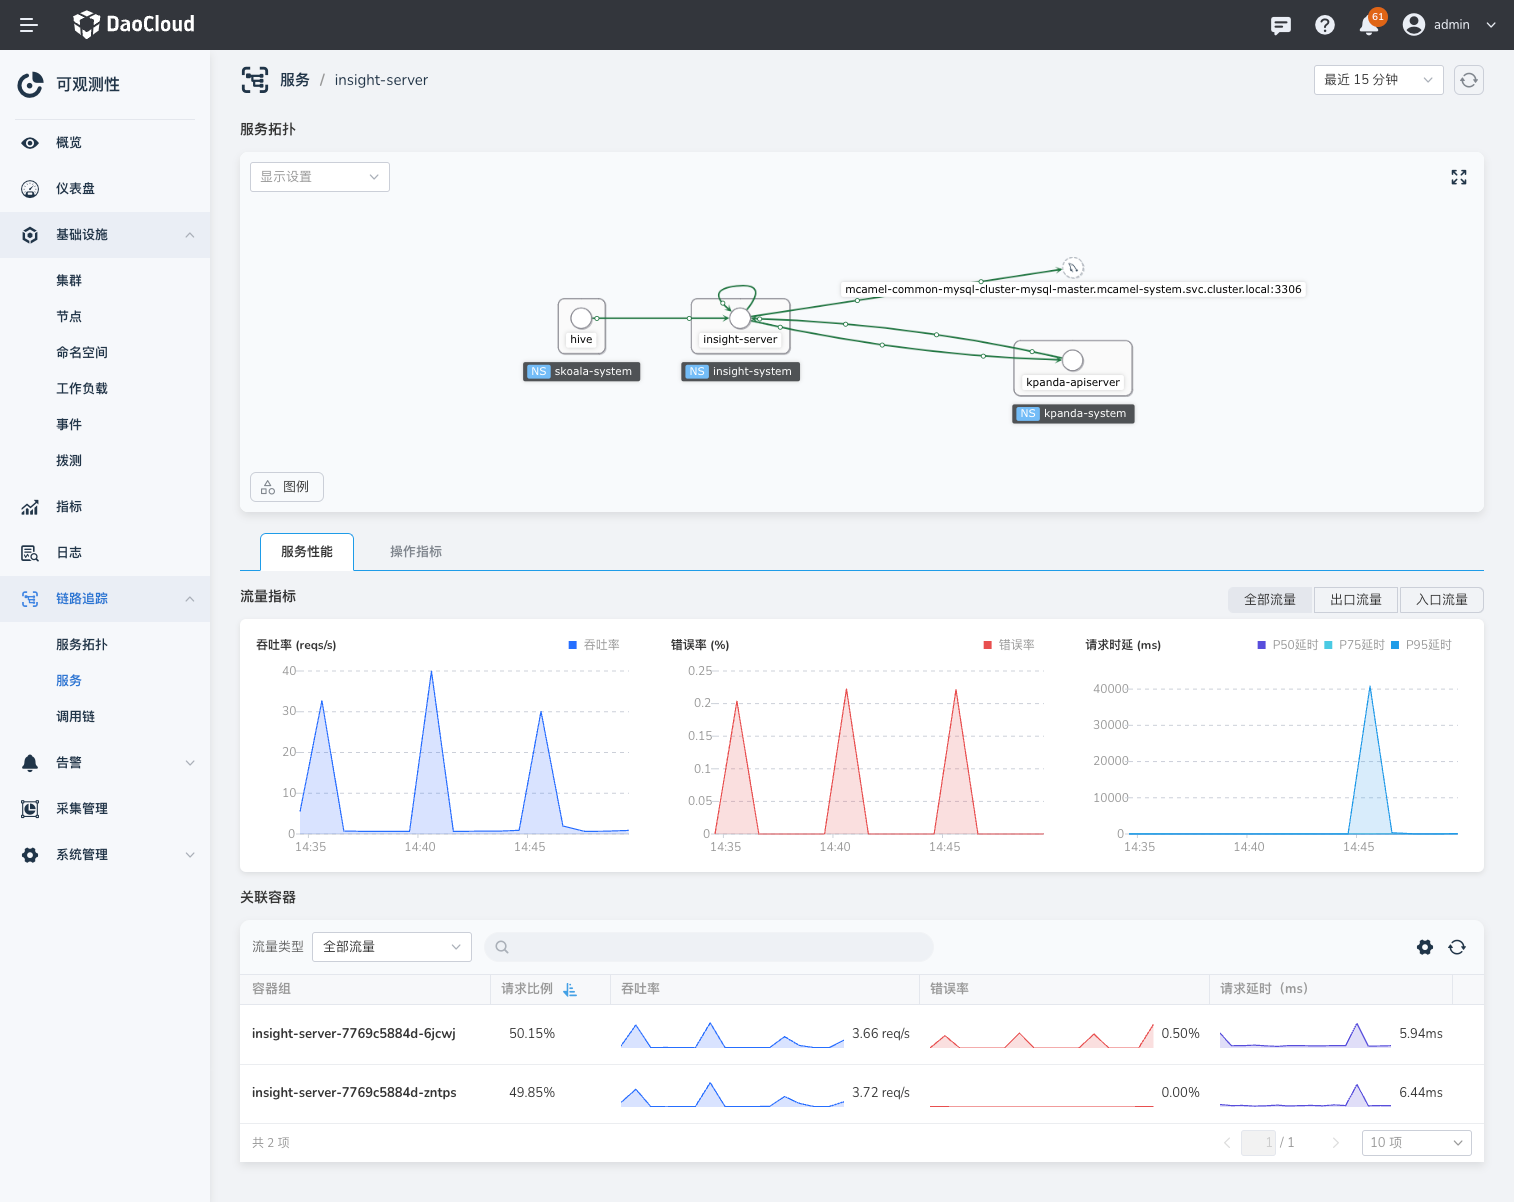The width and height of the screenshot is (1514, 1203).
Task: Open the help question mark icon
Action: tap(1325, 25)
